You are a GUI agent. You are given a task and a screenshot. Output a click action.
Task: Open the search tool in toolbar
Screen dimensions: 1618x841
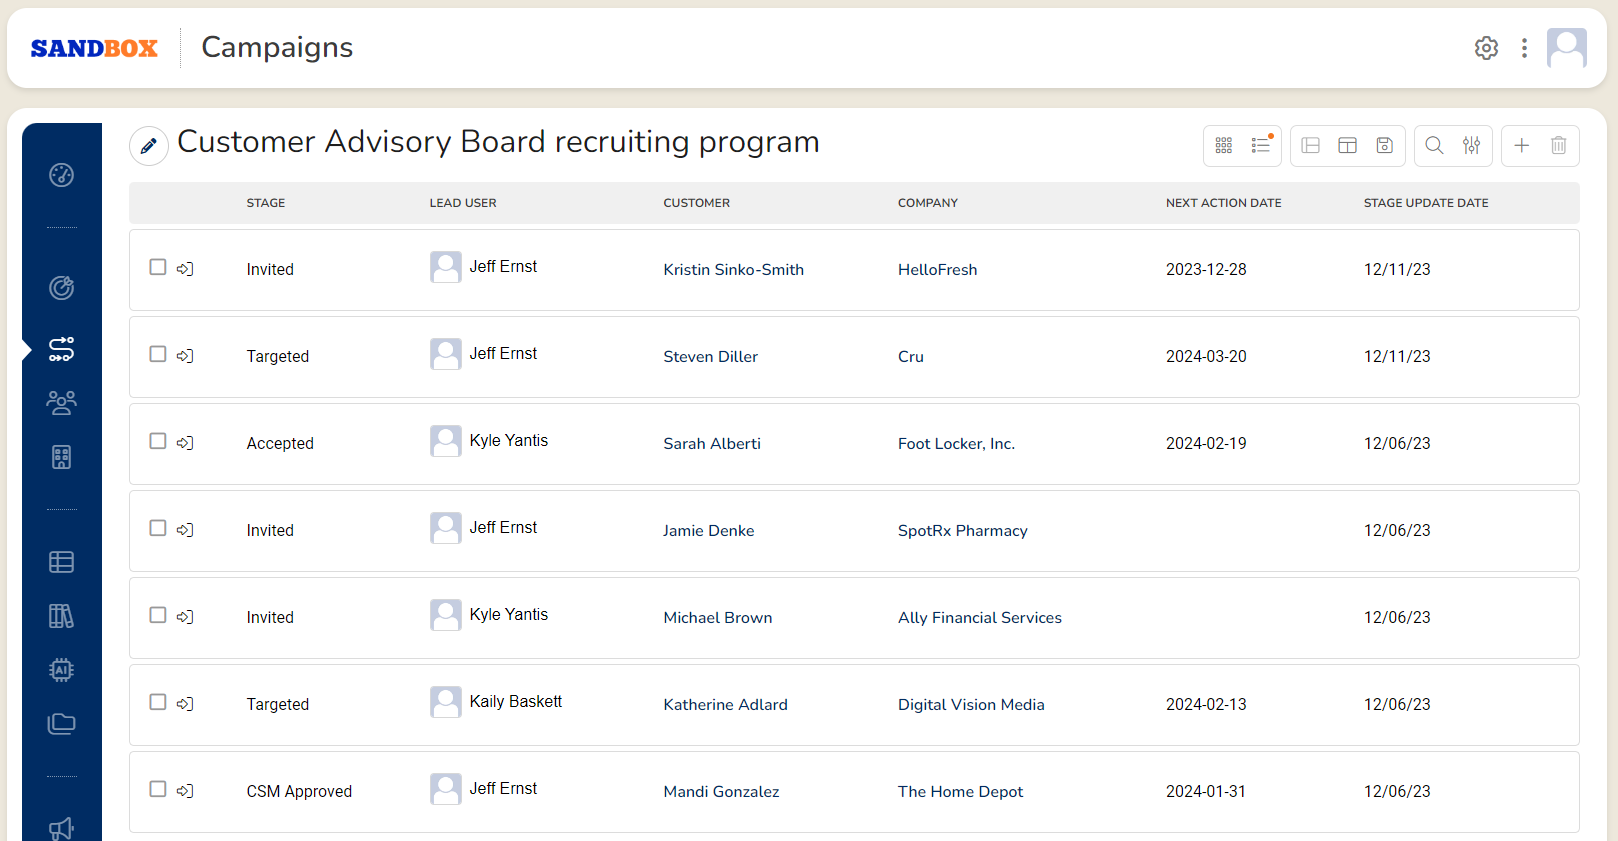1433,146
